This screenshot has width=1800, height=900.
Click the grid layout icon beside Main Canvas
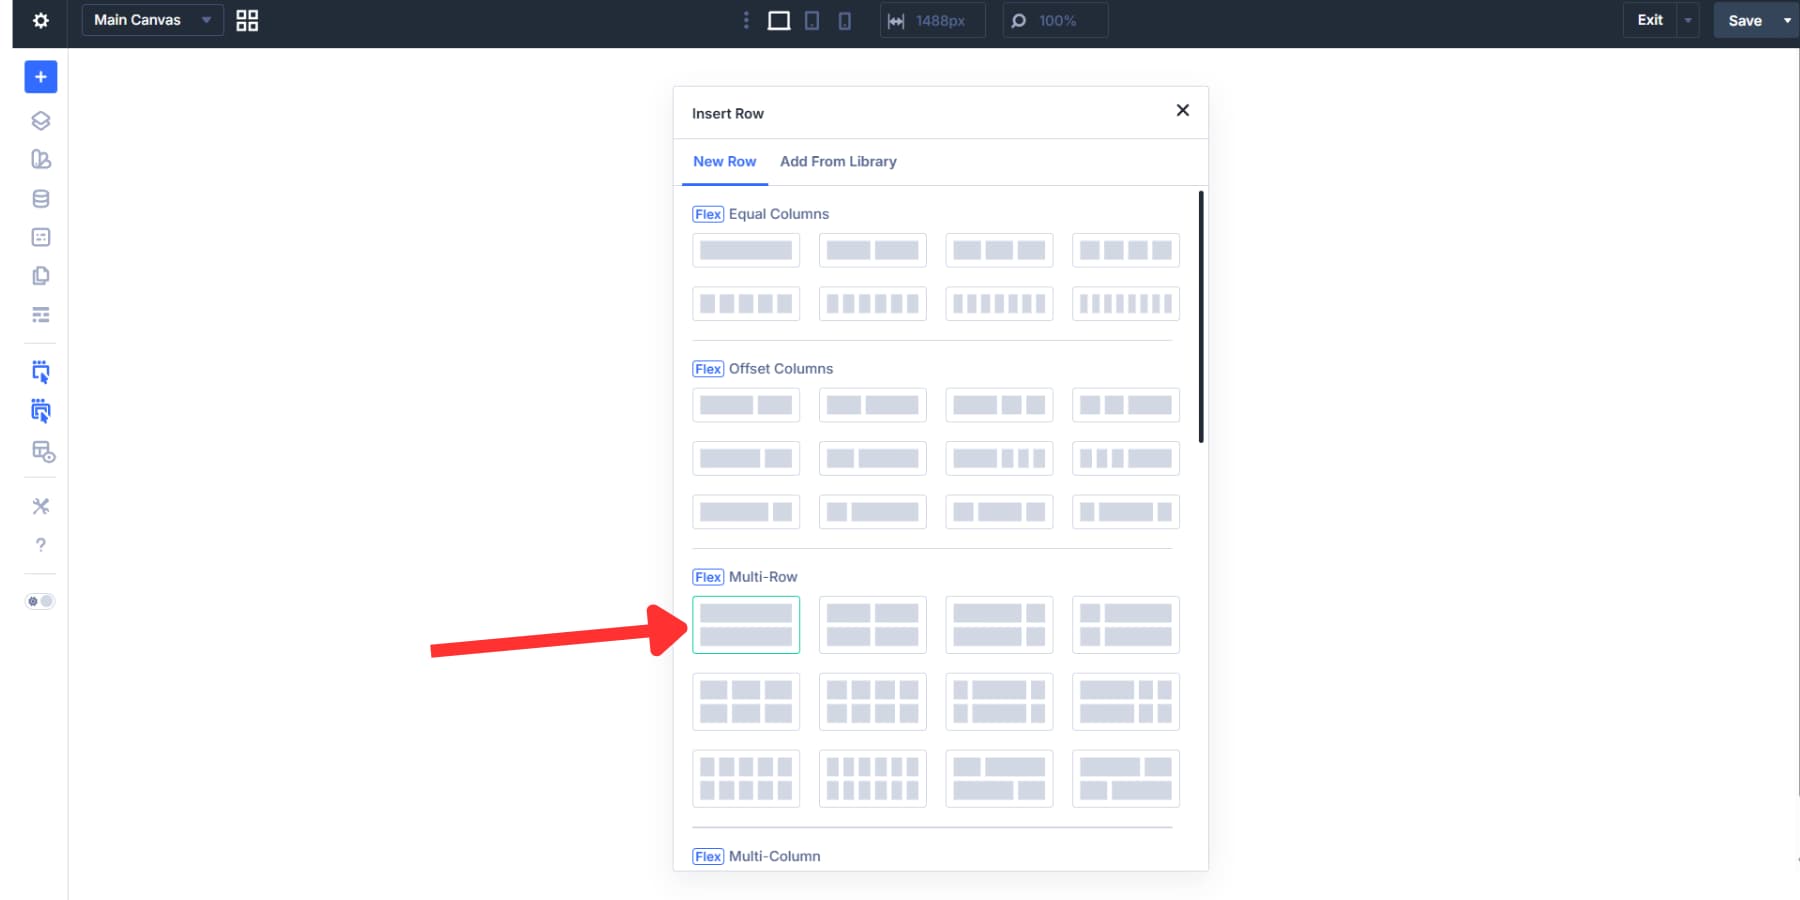(x=246, y=20)
